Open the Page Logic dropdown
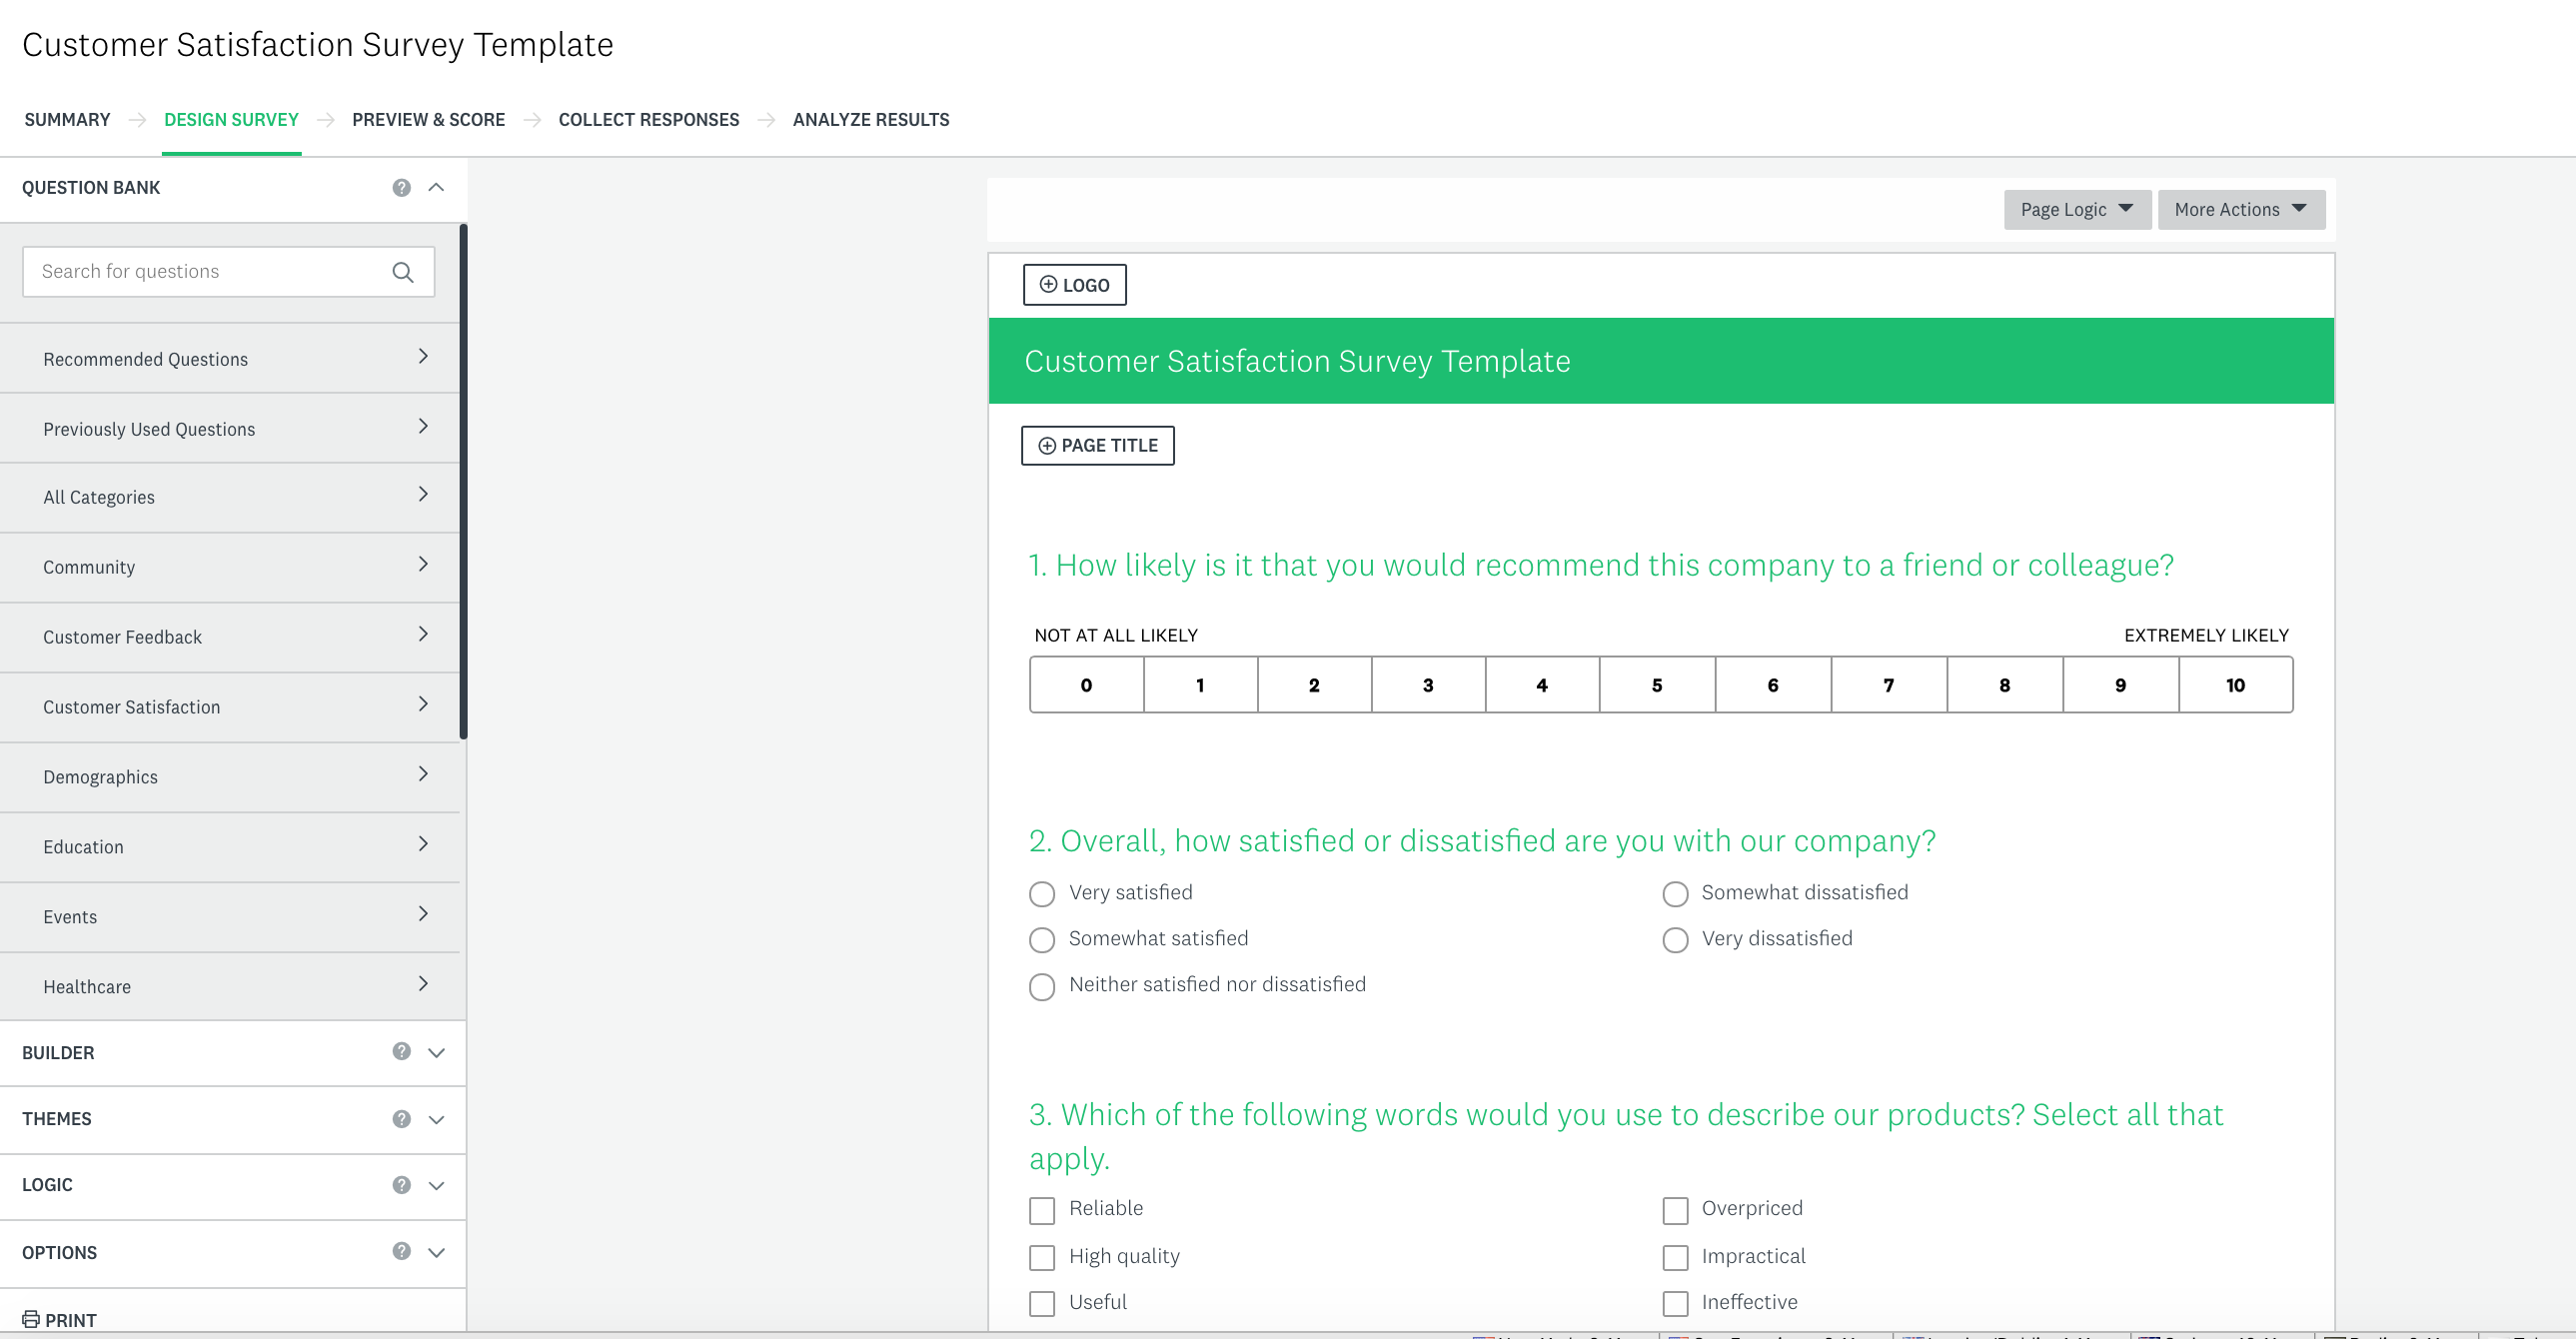Viewport: 2576px width, 1339px height. (x=2076, y=210)
